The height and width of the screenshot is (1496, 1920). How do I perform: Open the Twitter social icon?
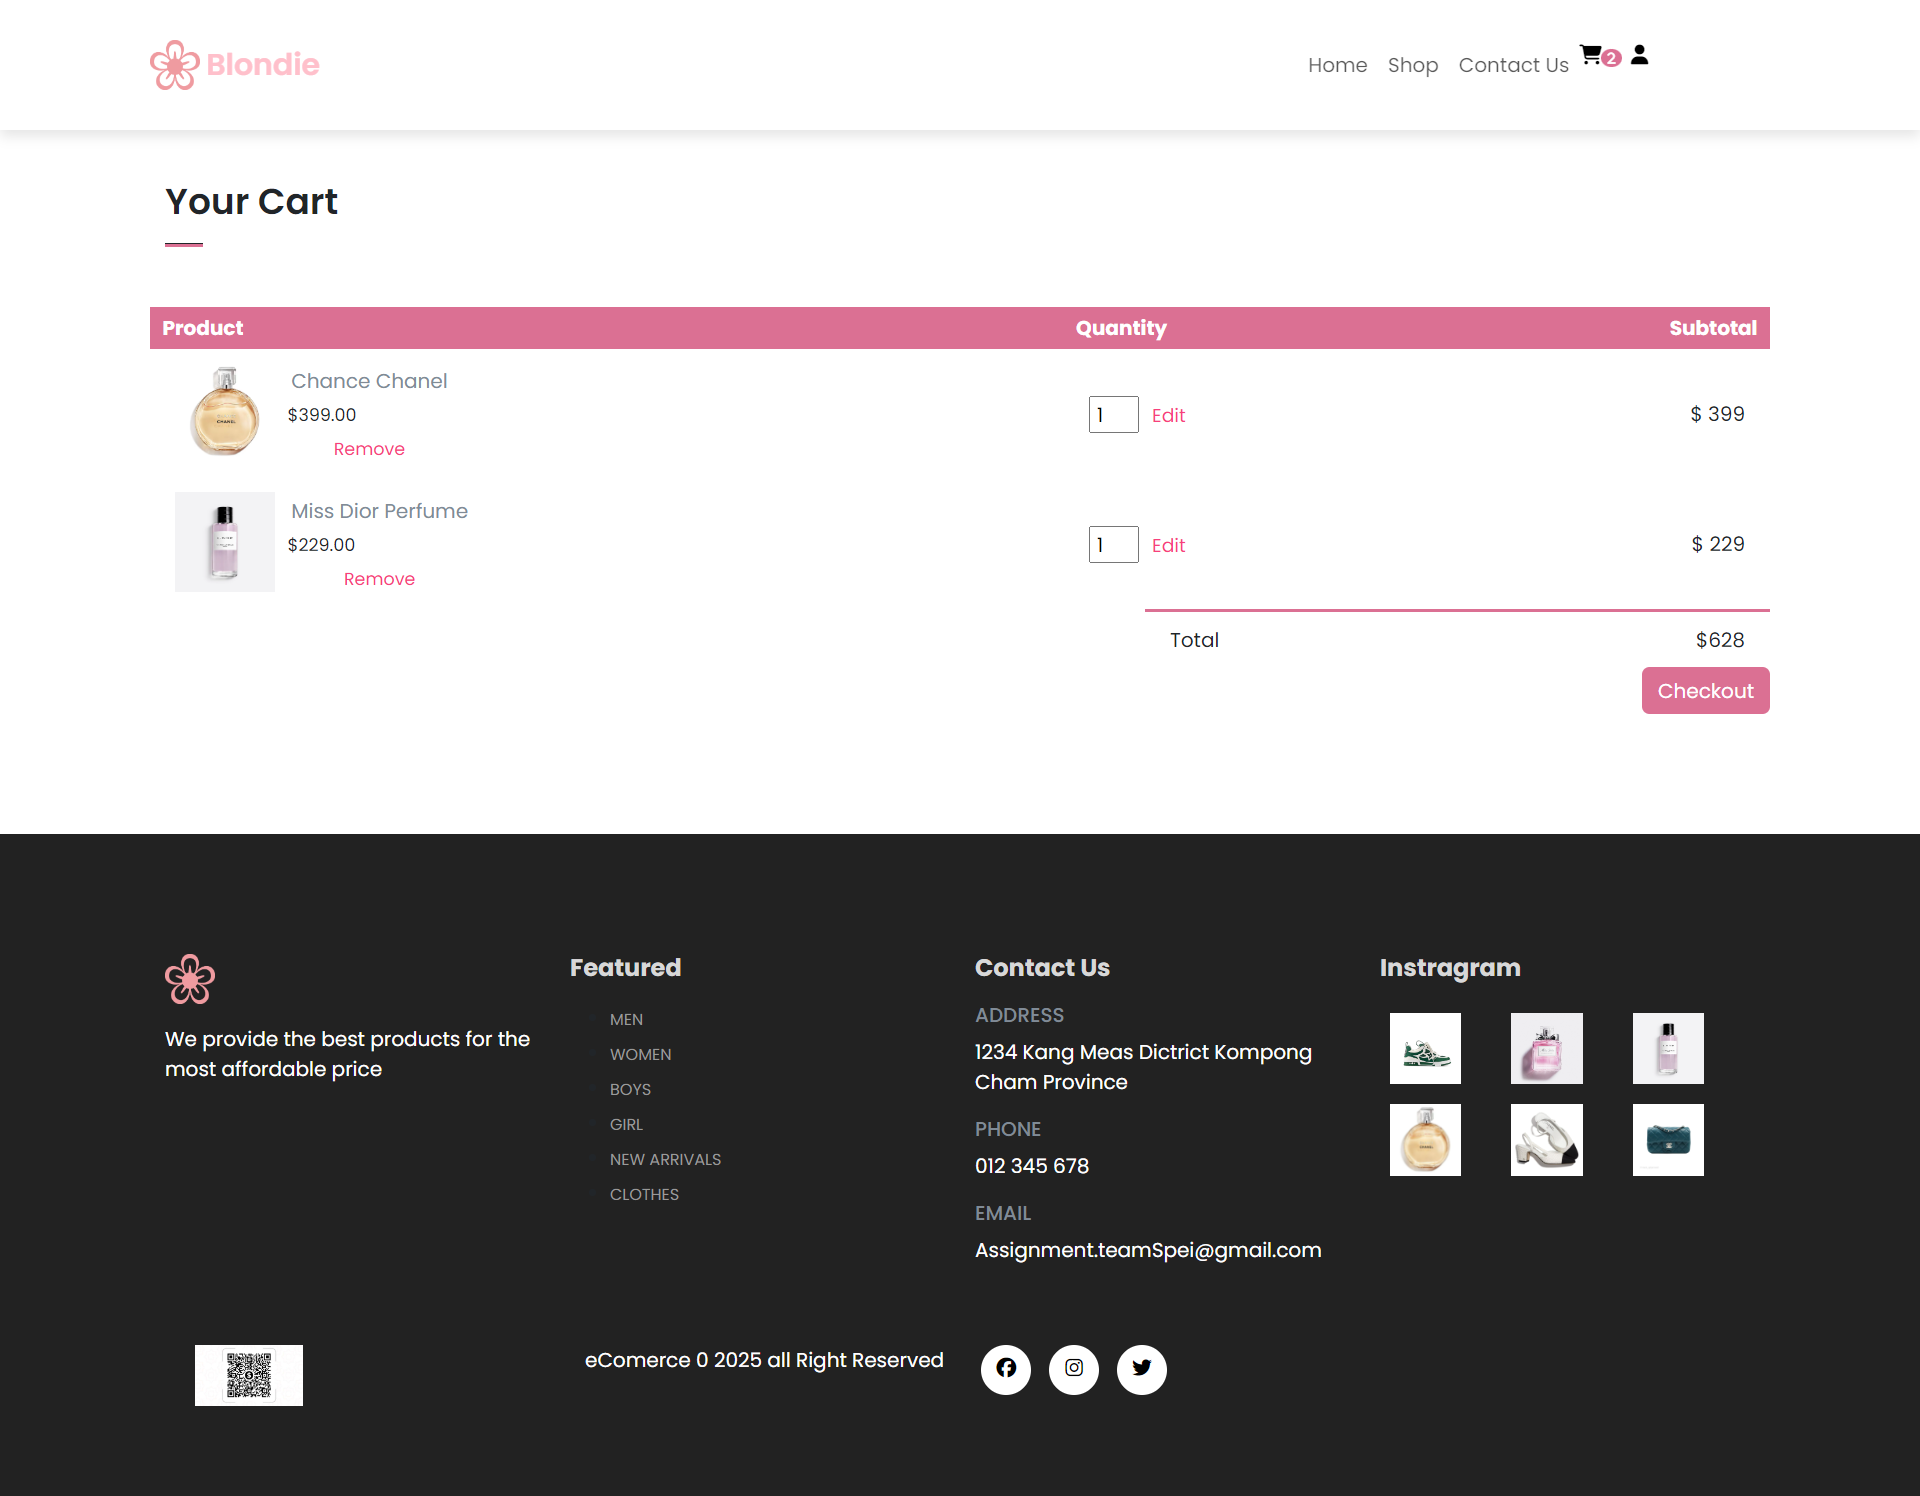click(x=1142, y=1368)
